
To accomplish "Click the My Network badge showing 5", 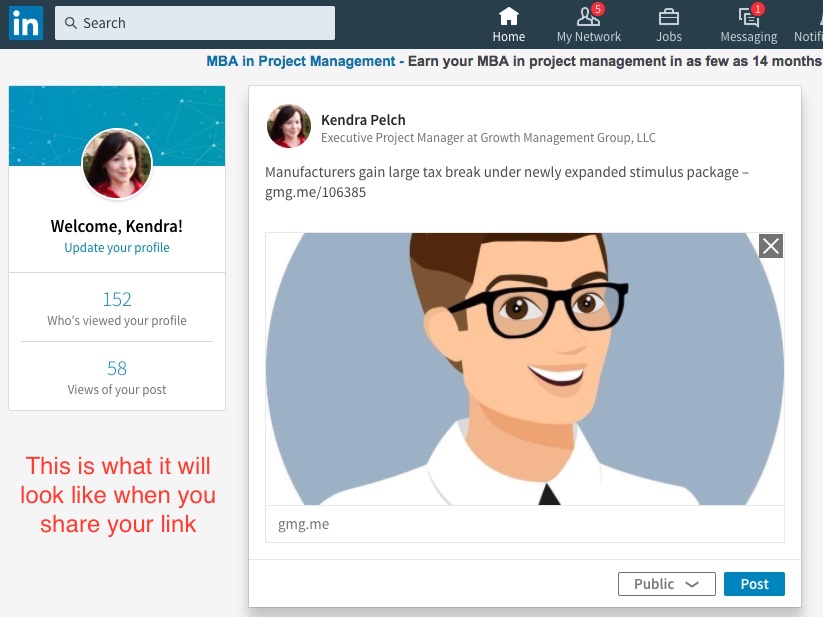I will click(x=597, y=9).
